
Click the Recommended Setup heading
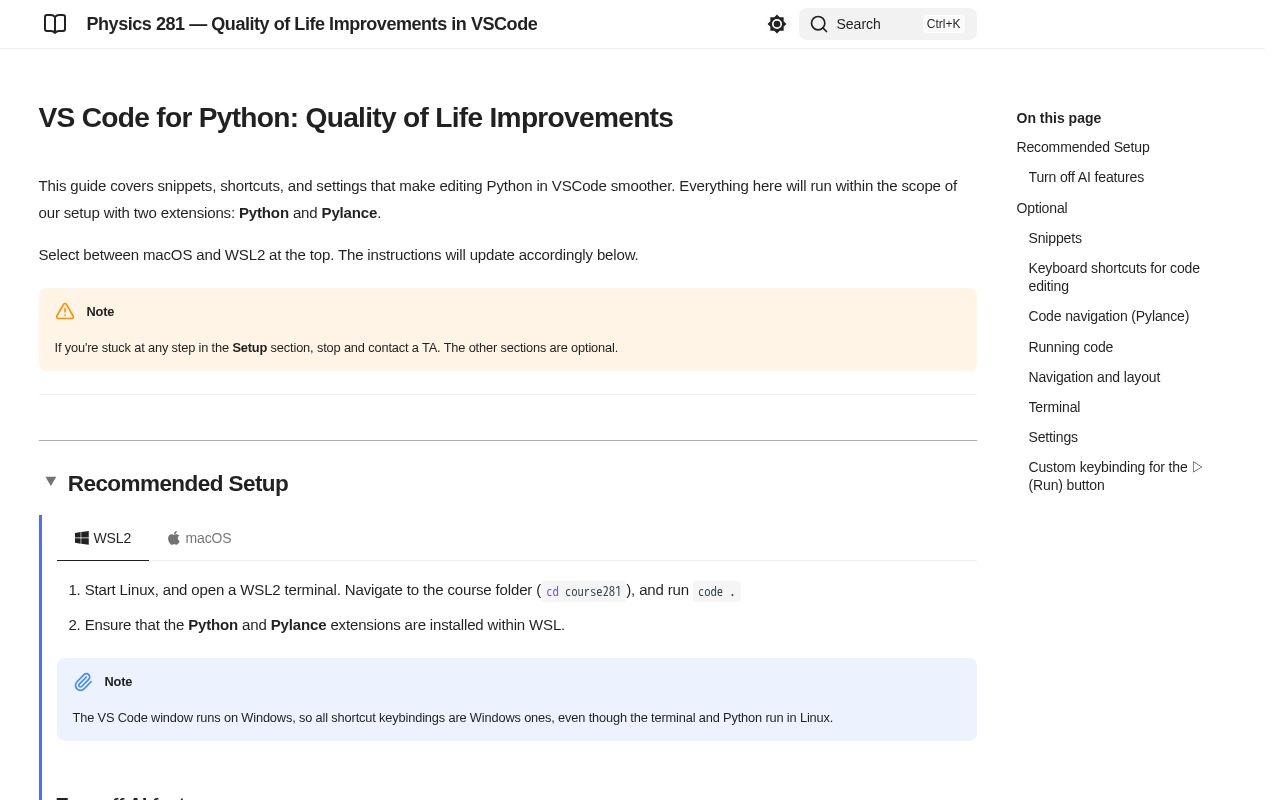(x=178, y=484)
